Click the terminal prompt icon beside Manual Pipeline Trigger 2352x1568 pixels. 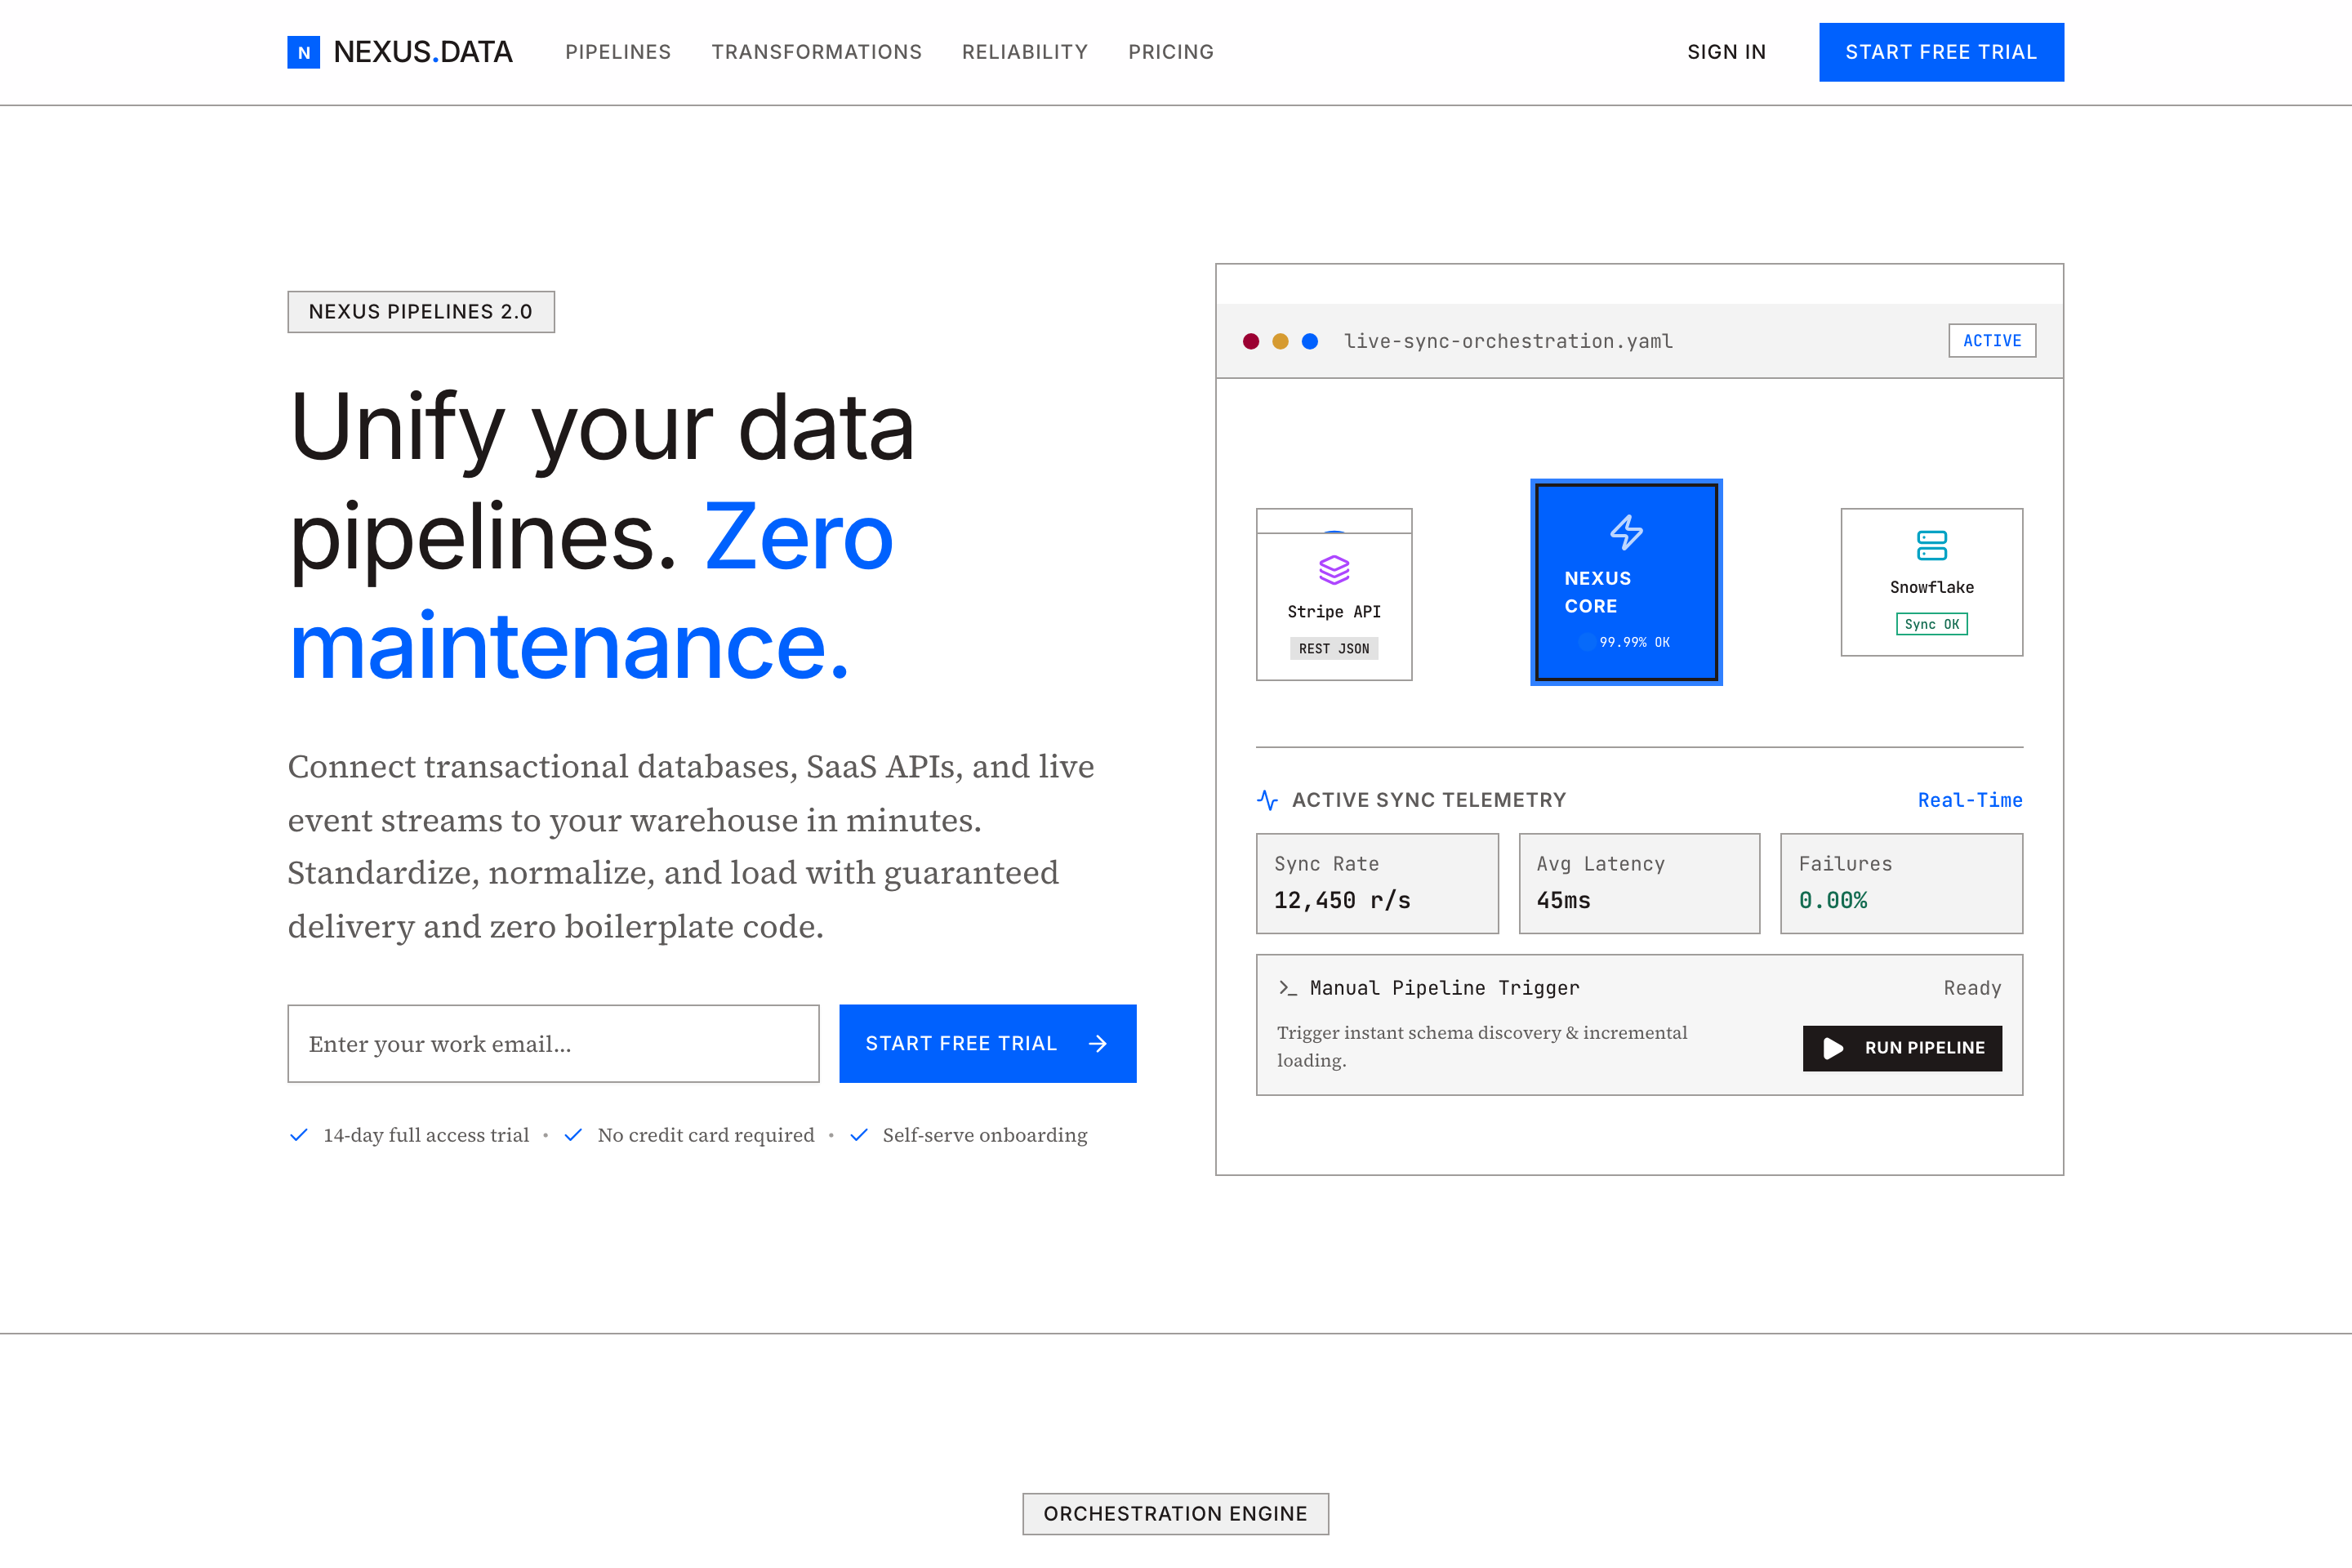coord(1287,988)
